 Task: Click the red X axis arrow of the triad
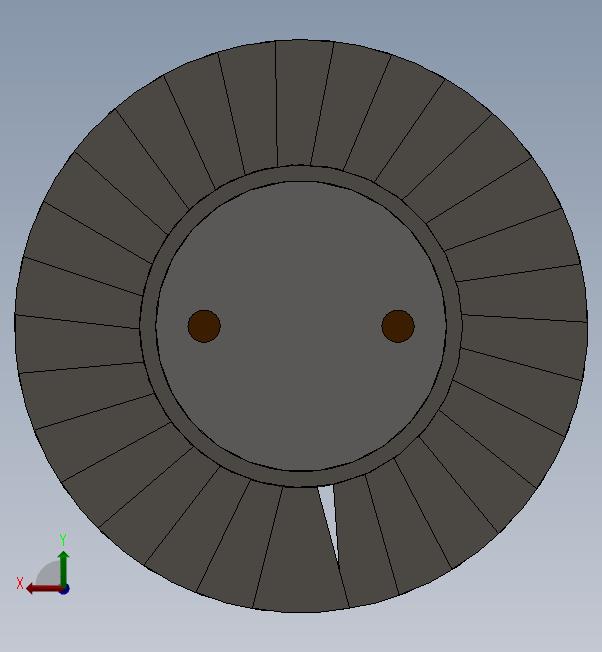[x=43, y=588]
